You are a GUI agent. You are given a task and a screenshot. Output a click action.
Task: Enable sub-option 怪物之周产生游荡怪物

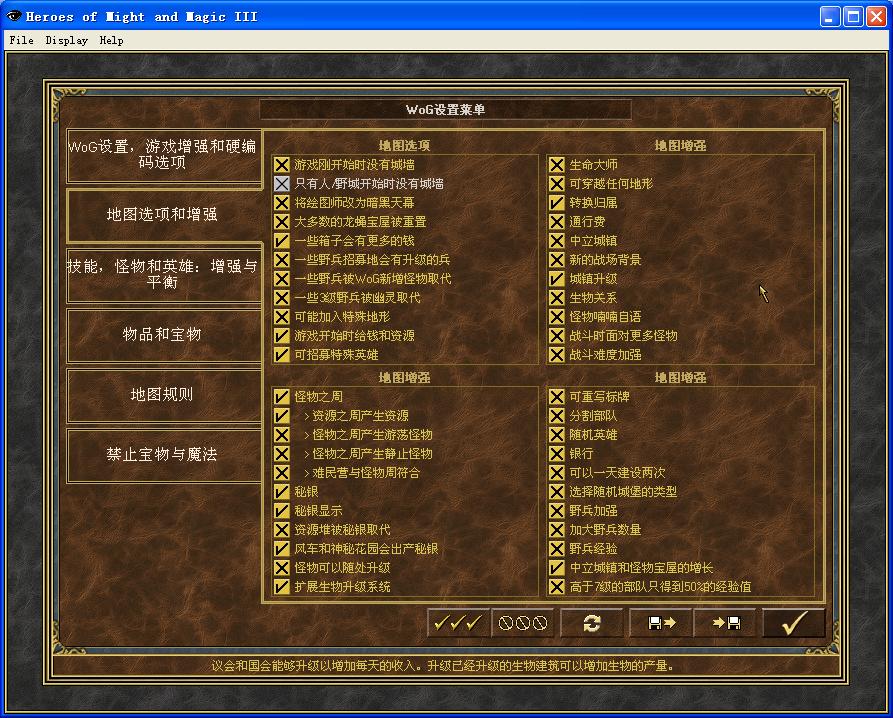(281, 435)
